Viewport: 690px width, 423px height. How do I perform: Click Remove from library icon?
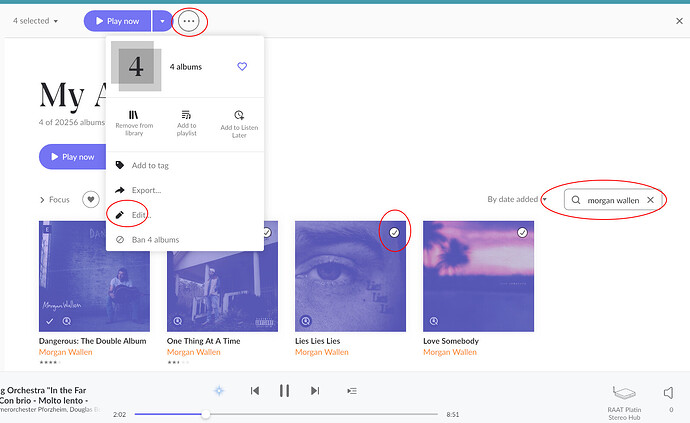134,115
